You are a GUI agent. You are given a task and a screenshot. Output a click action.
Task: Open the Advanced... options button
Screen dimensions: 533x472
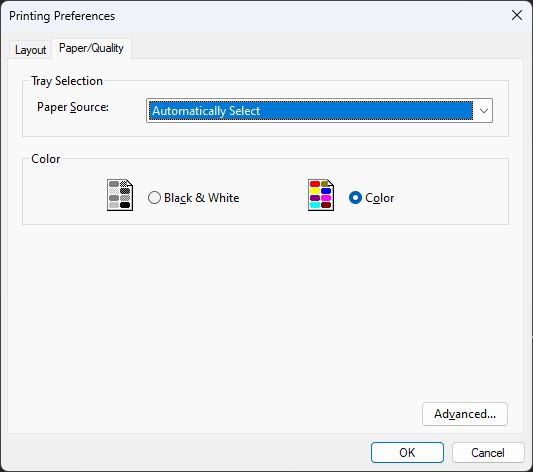[465, 414]
